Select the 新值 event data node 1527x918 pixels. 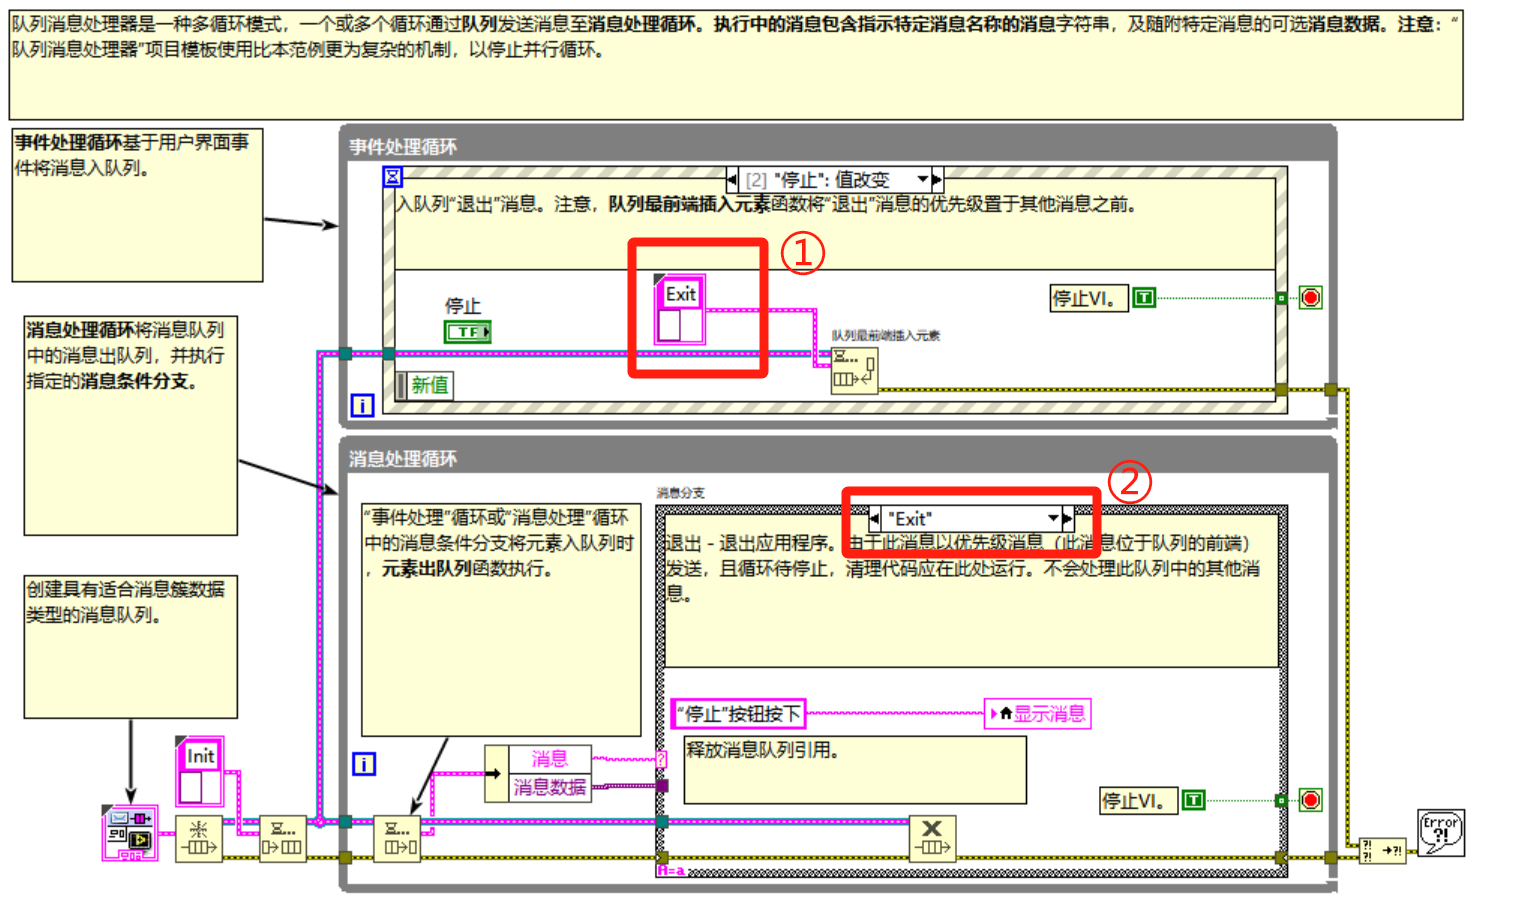[x=424, y=385]
